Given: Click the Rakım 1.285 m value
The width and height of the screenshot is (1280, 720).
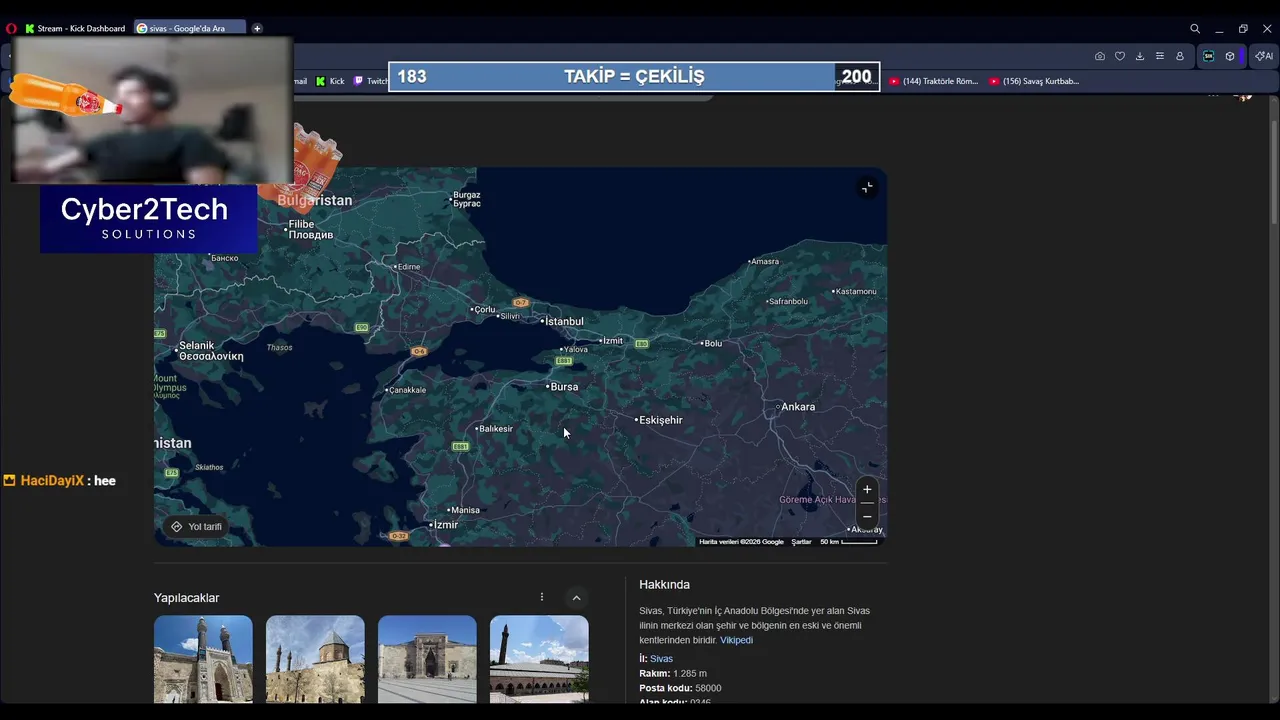Looking at the screenshot, I should pos(690,674).
